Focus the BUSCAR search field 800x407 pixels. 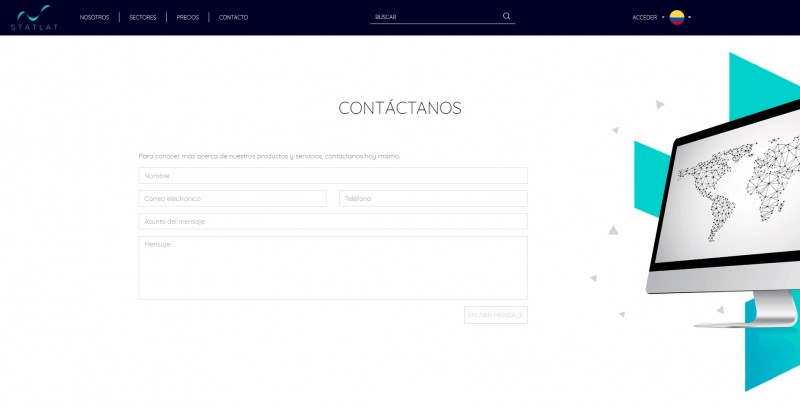coord(435,17)
